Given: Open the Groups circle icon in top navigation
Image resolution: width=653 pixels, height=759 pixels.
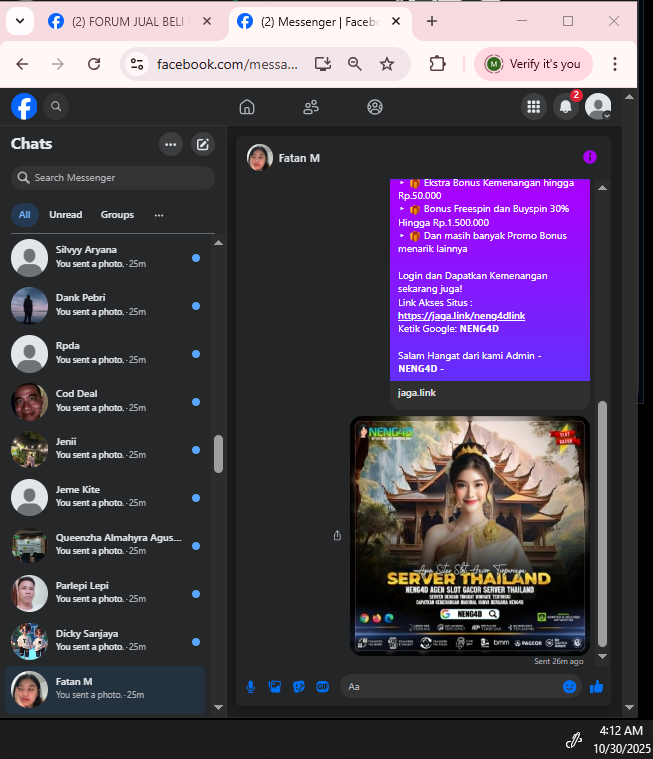Looking at the screenshot, I should coord(375,107).
